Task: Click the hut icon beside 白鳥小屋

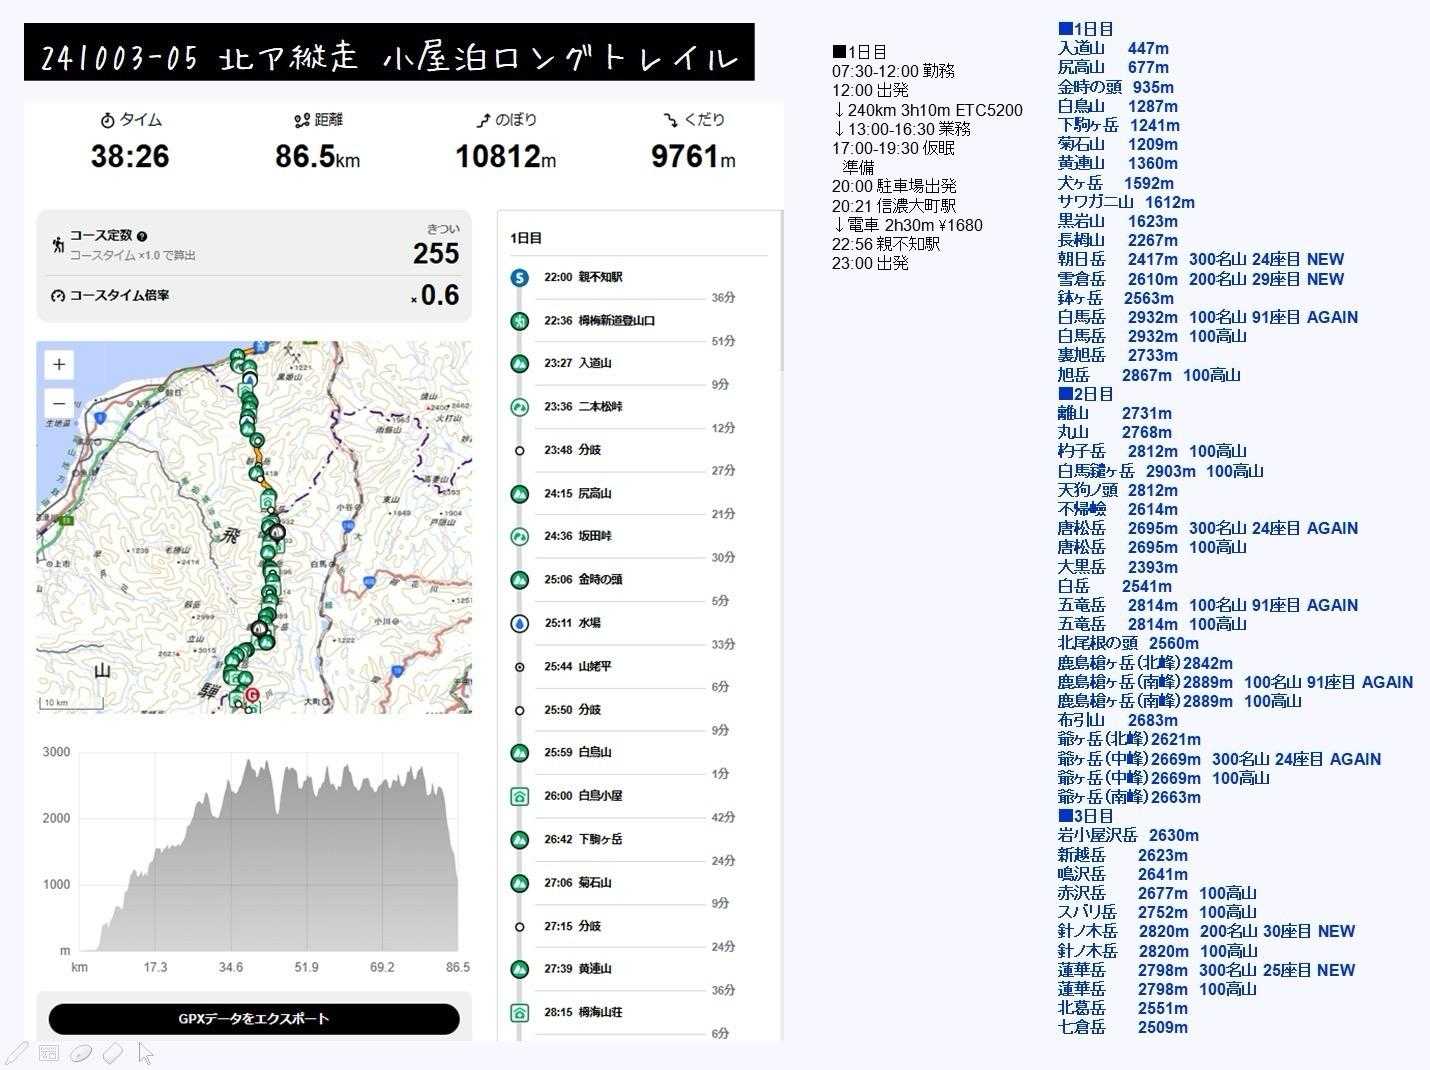Action: 519,796
